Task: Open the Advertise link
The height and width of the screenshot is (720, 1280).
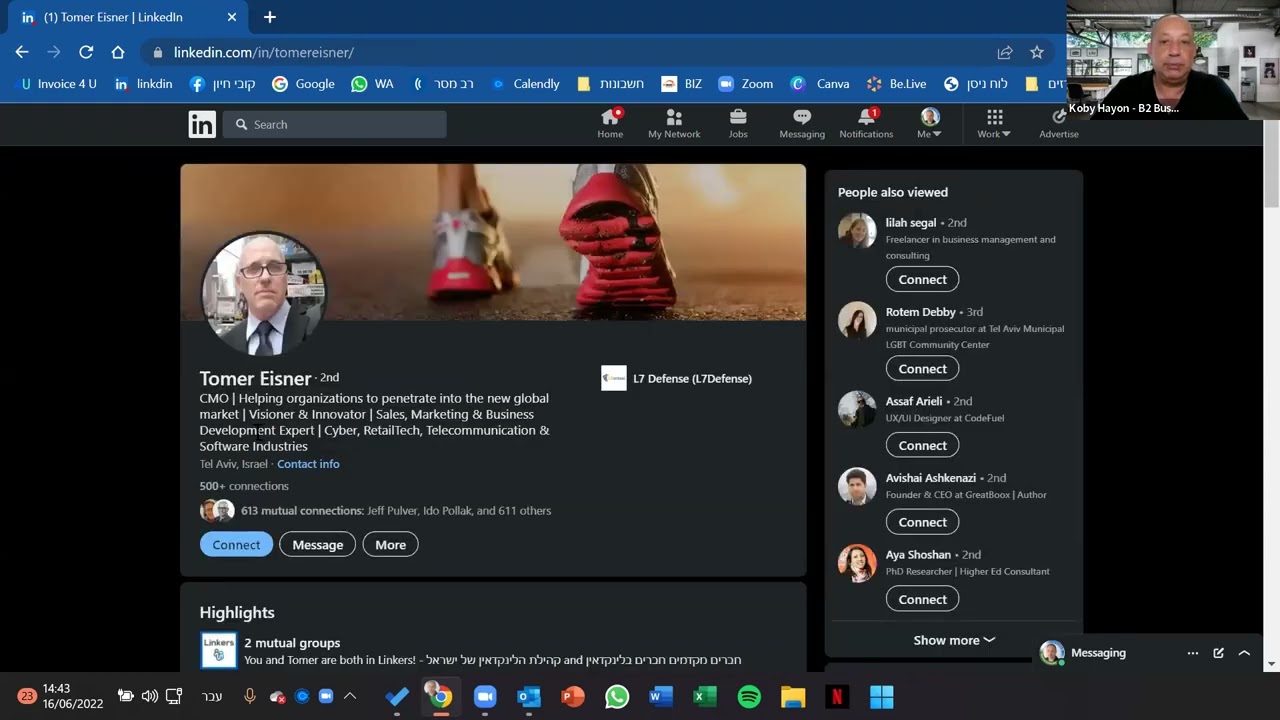Action: click(x=1058, y=124)
